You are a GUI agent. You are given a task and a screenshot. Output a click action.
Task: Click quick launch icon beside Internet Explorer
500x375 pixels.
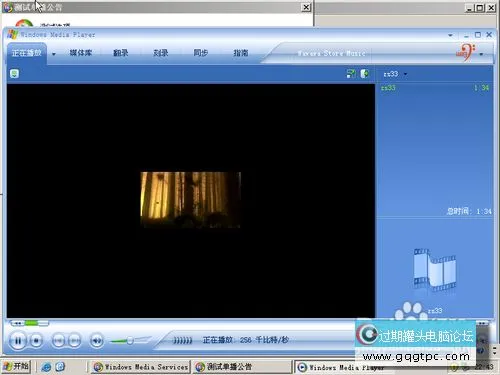60,367
